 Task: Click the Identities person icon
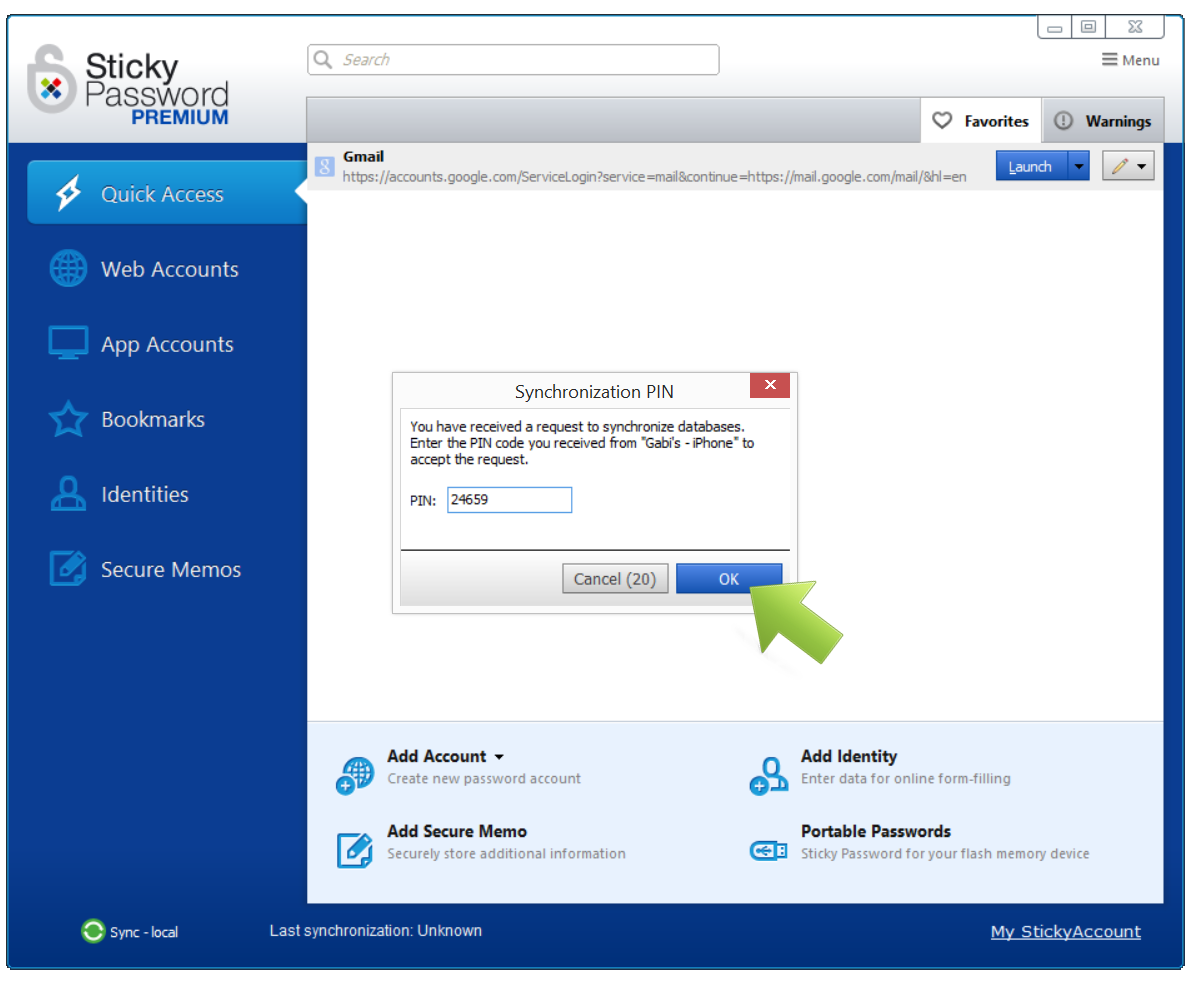68,494
